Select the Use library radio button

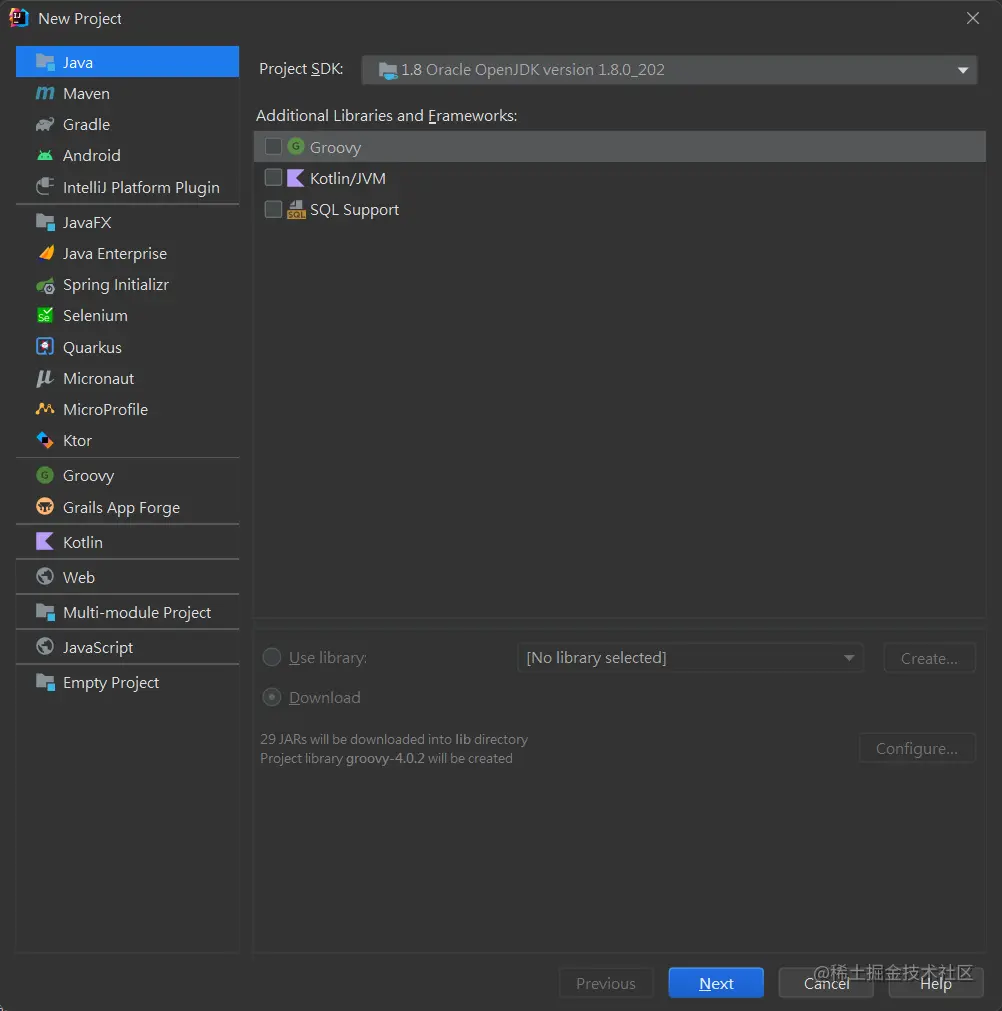271,657
